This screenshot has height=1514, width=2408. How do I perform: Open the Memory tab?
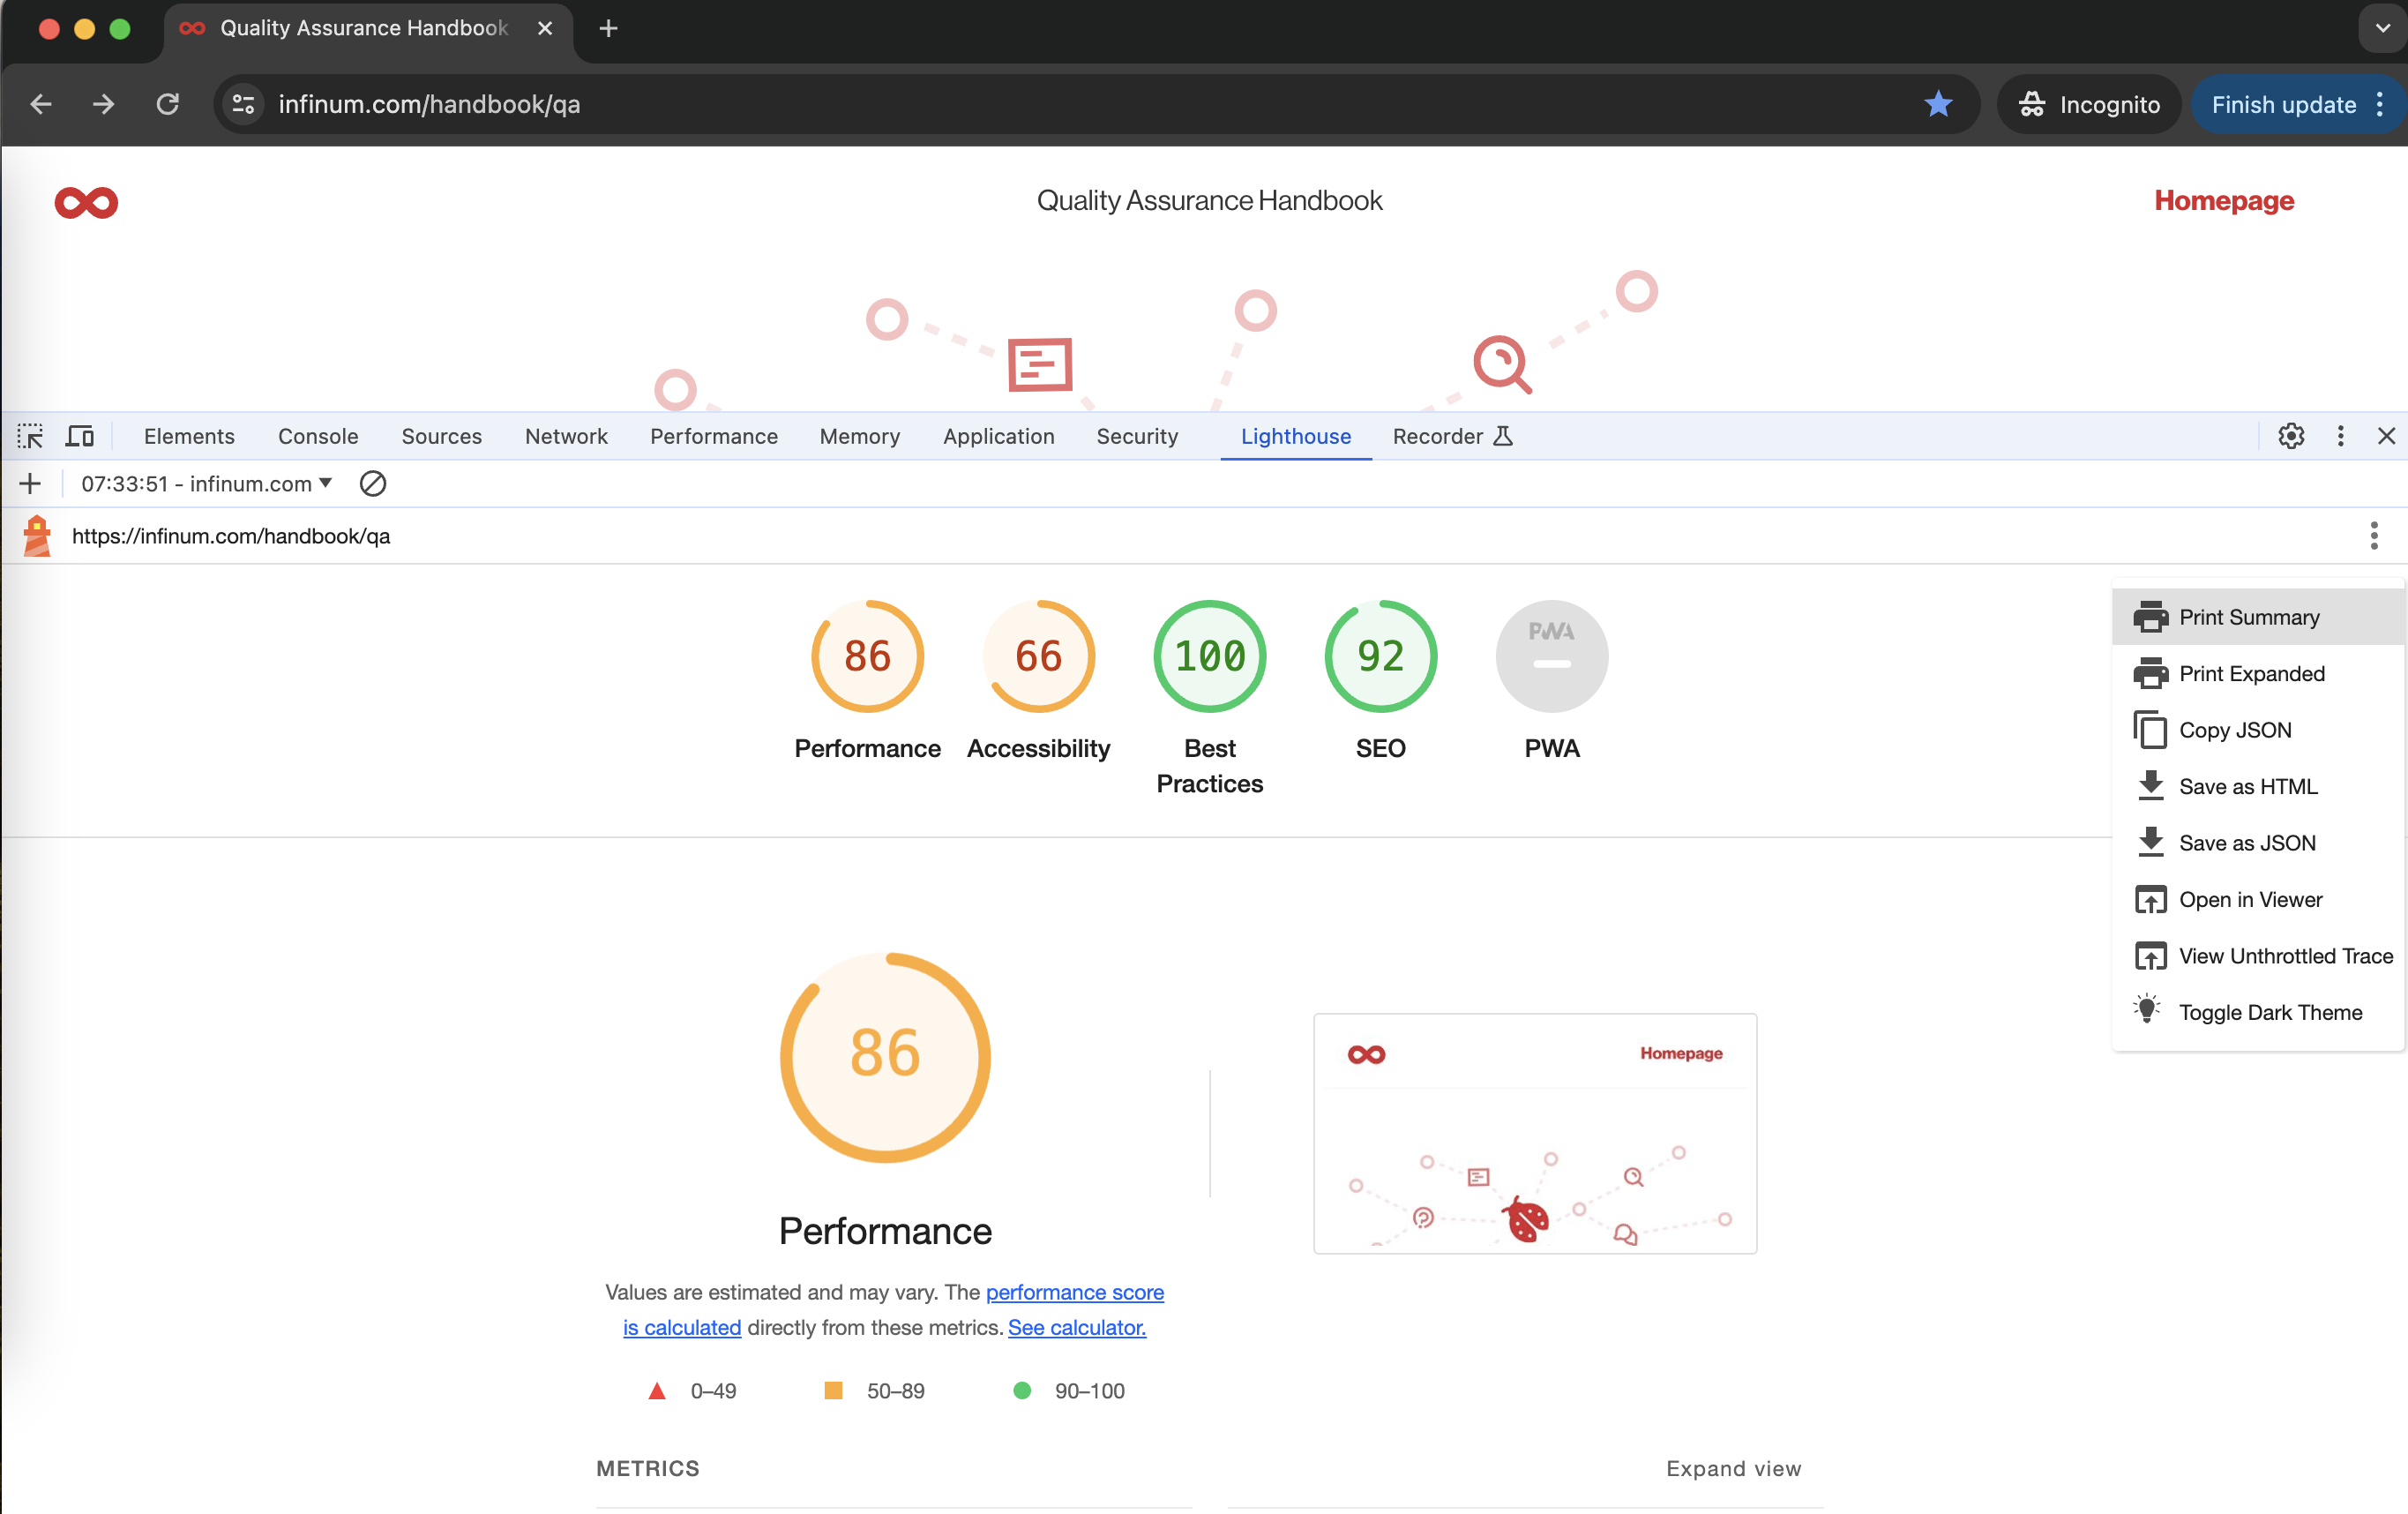point(859,436)
